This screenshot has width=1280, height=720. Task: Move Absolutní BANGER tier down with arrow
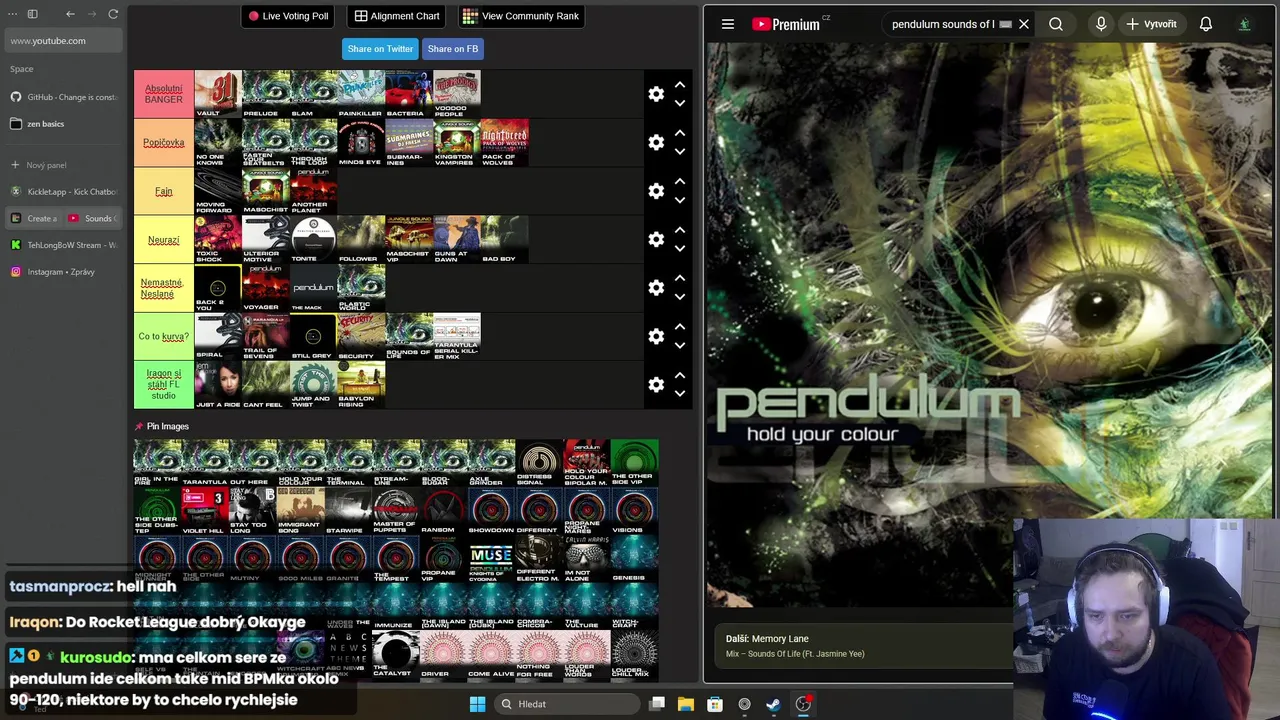pos(680,103)
